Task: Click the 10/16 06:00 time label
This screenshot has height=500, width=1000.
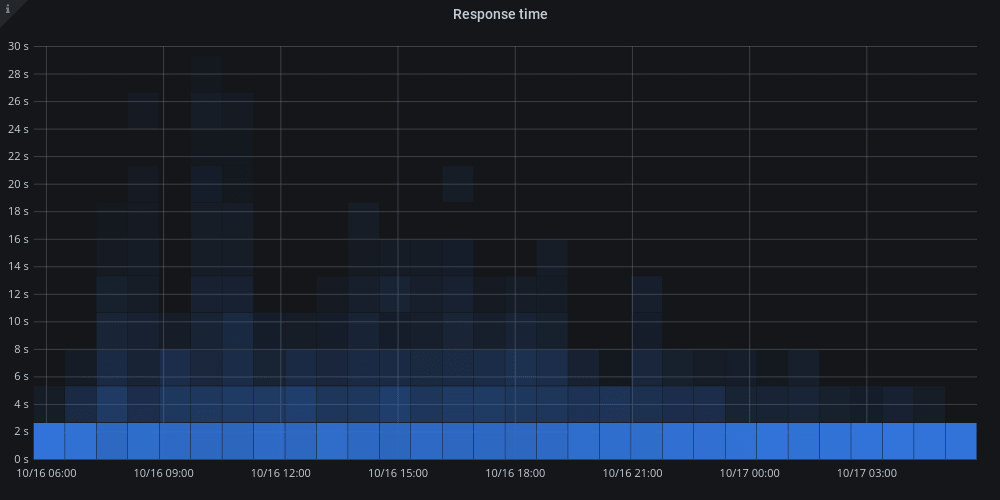Action: (x=46, y=473)
